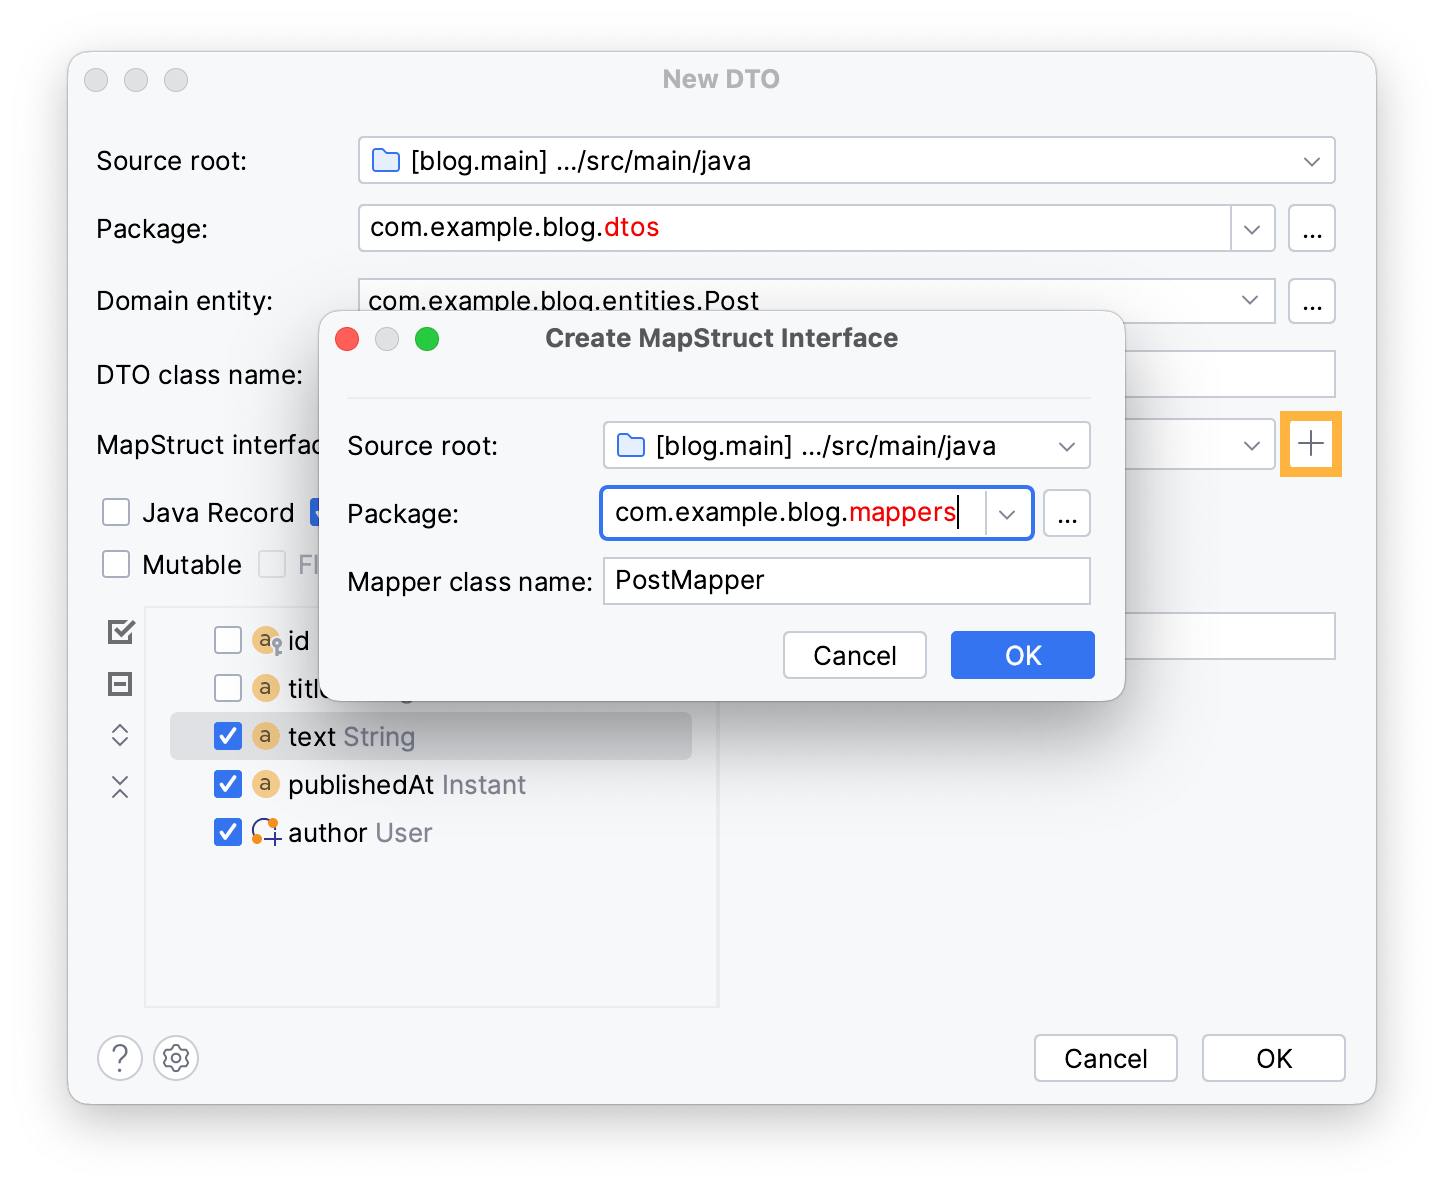
Task: Click the unselect-all fields icon
Action: [119, 684]
